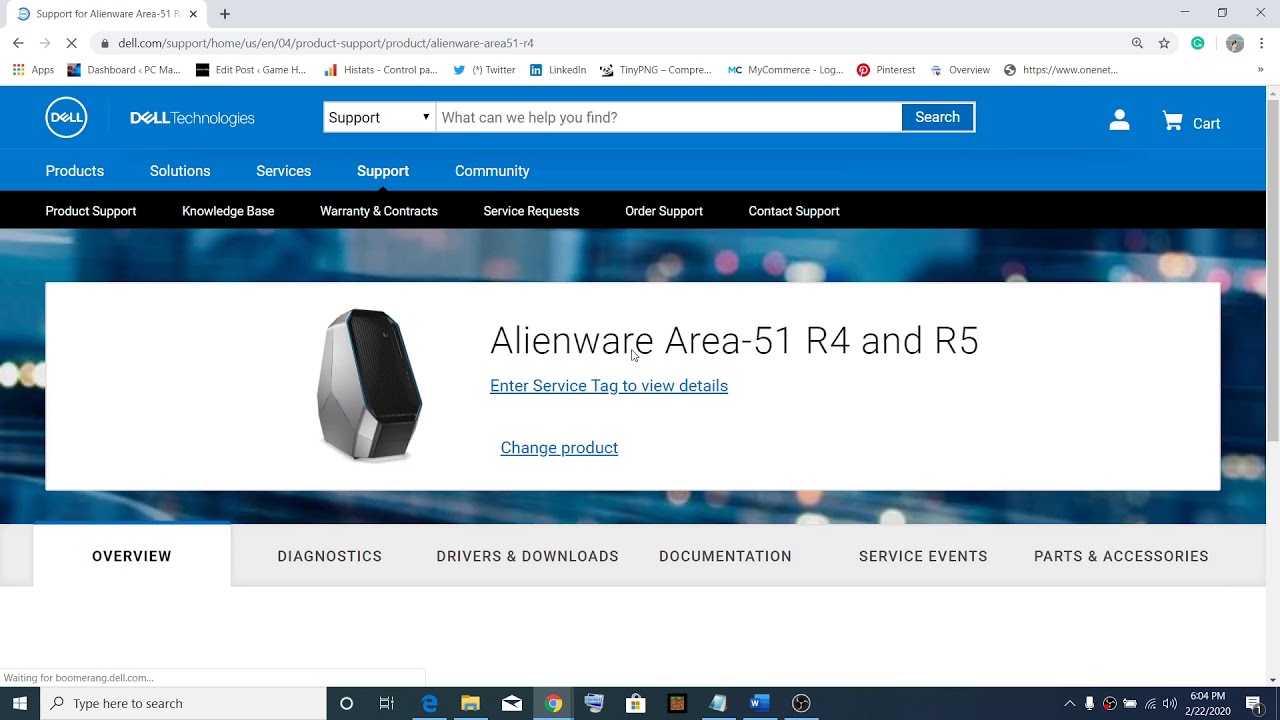The image size is (1280, 720).
Task: Open the Community menu
Action: pyautogui.click(x=492, y=171)
